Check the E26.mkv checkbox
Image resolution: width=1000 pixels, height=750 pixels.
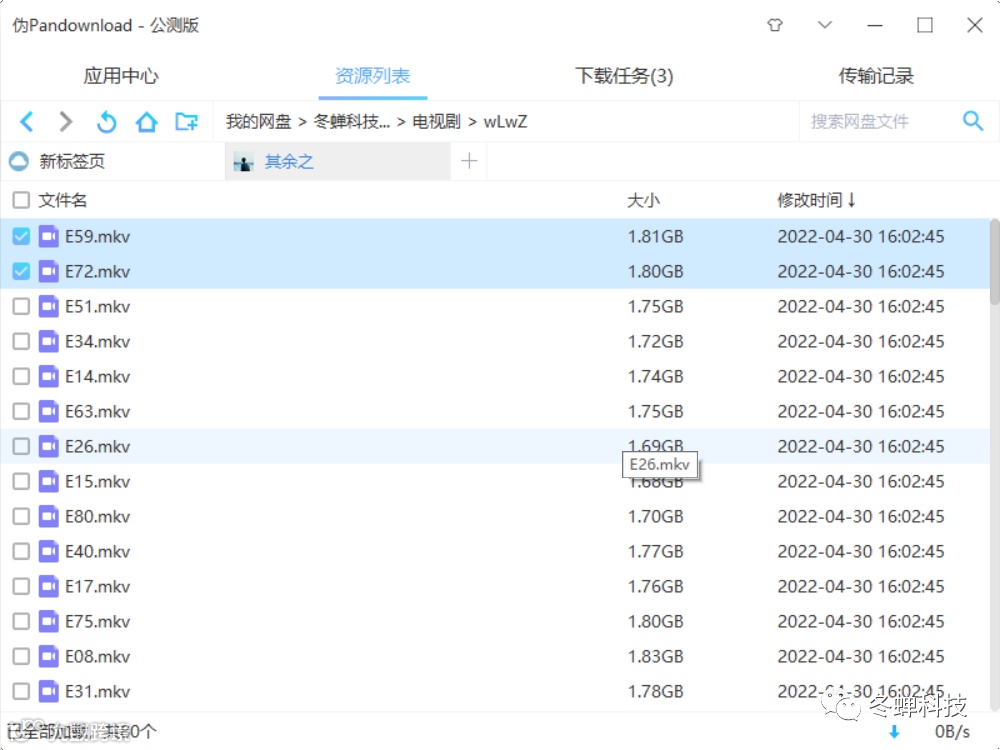[x=21, y=446]
